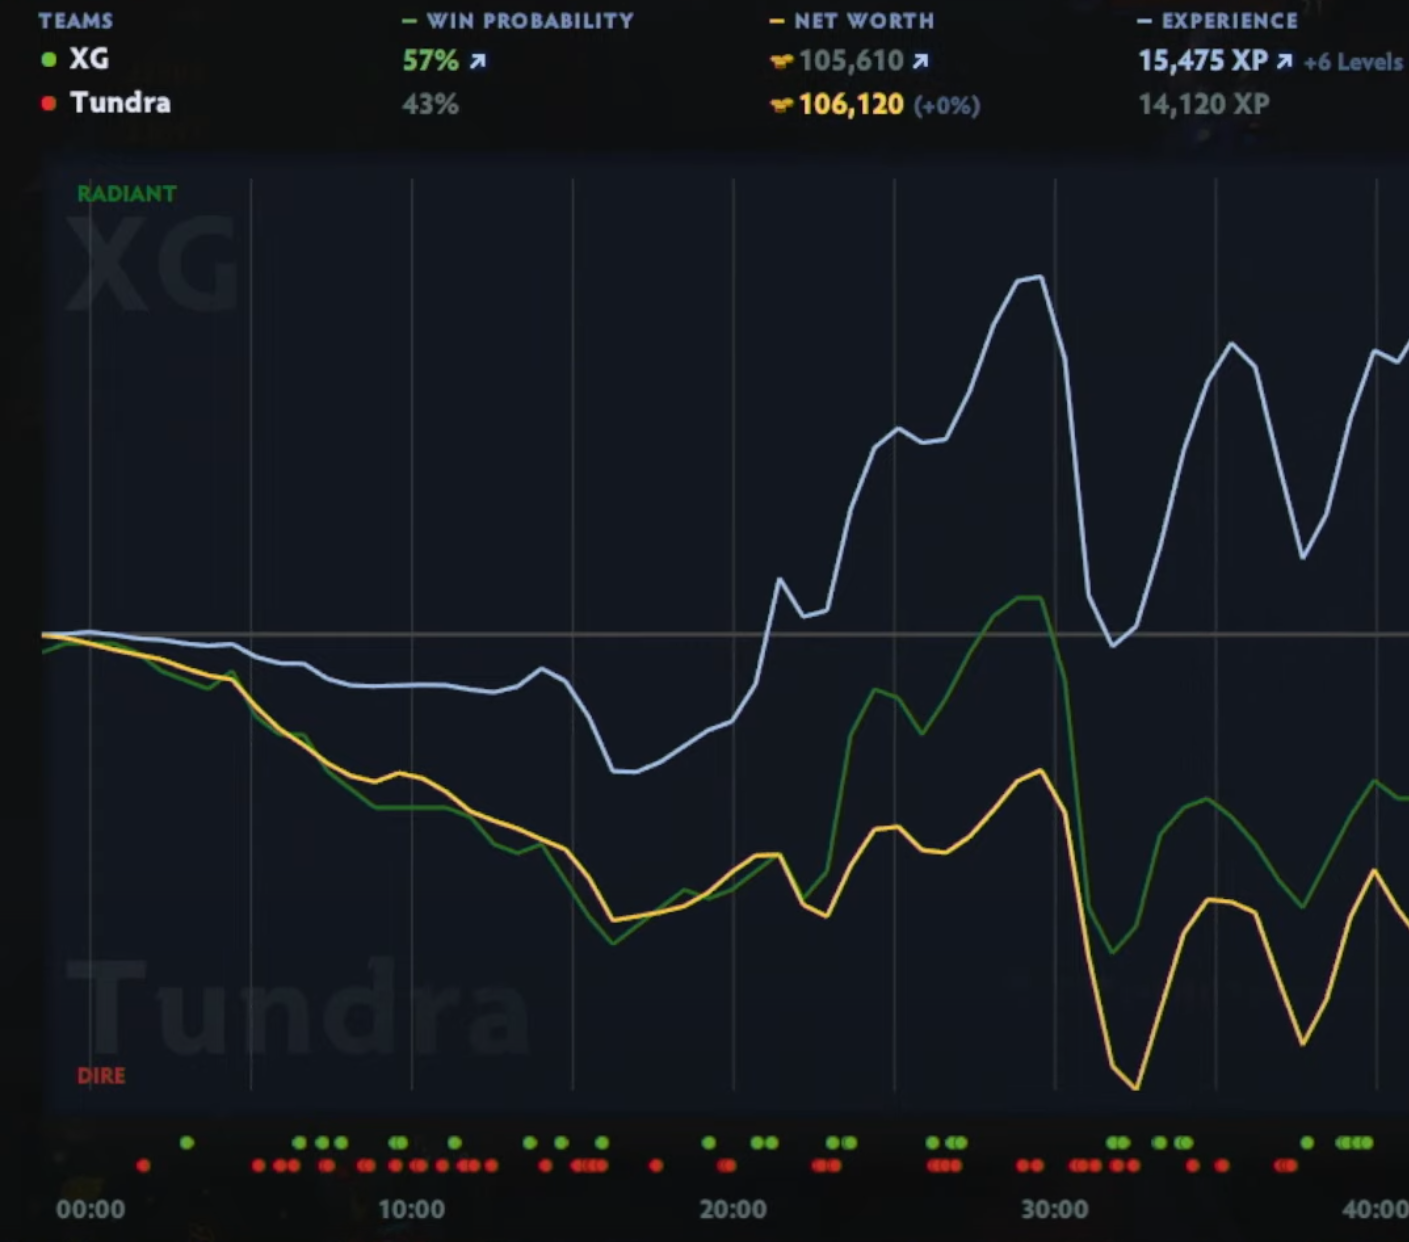Toggle the Win Probability graph line legend
This screenshot has width=1409, height=1242.
coord(518,20)
